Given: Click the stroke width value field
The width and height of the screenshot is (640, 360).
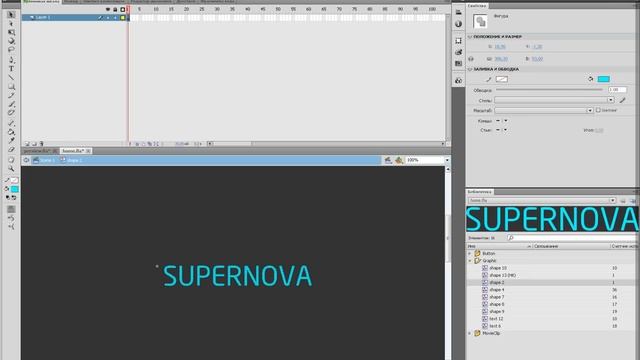Looking at the screenshot, I should coord(617,90).
